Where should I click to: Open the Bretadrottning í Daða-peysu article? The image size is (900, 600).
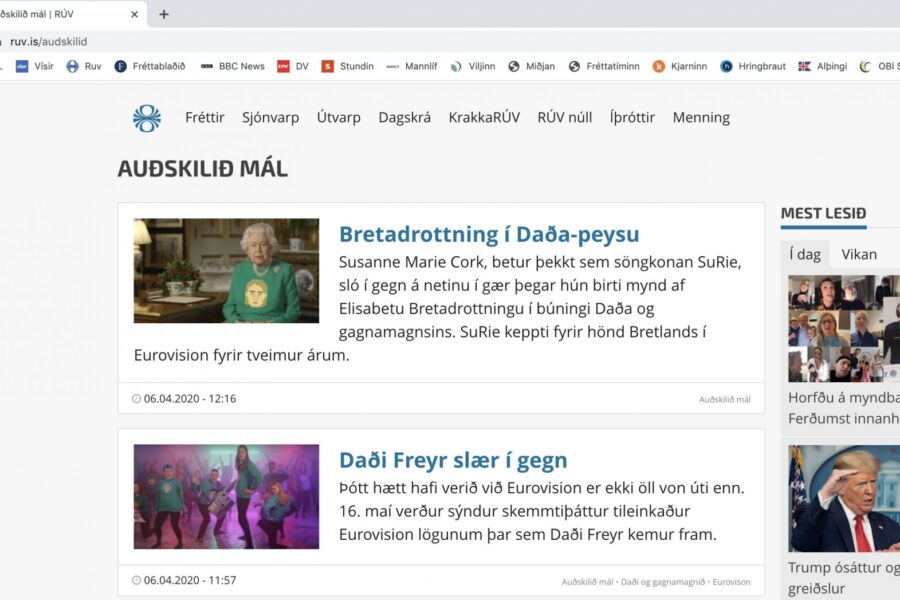489,234
